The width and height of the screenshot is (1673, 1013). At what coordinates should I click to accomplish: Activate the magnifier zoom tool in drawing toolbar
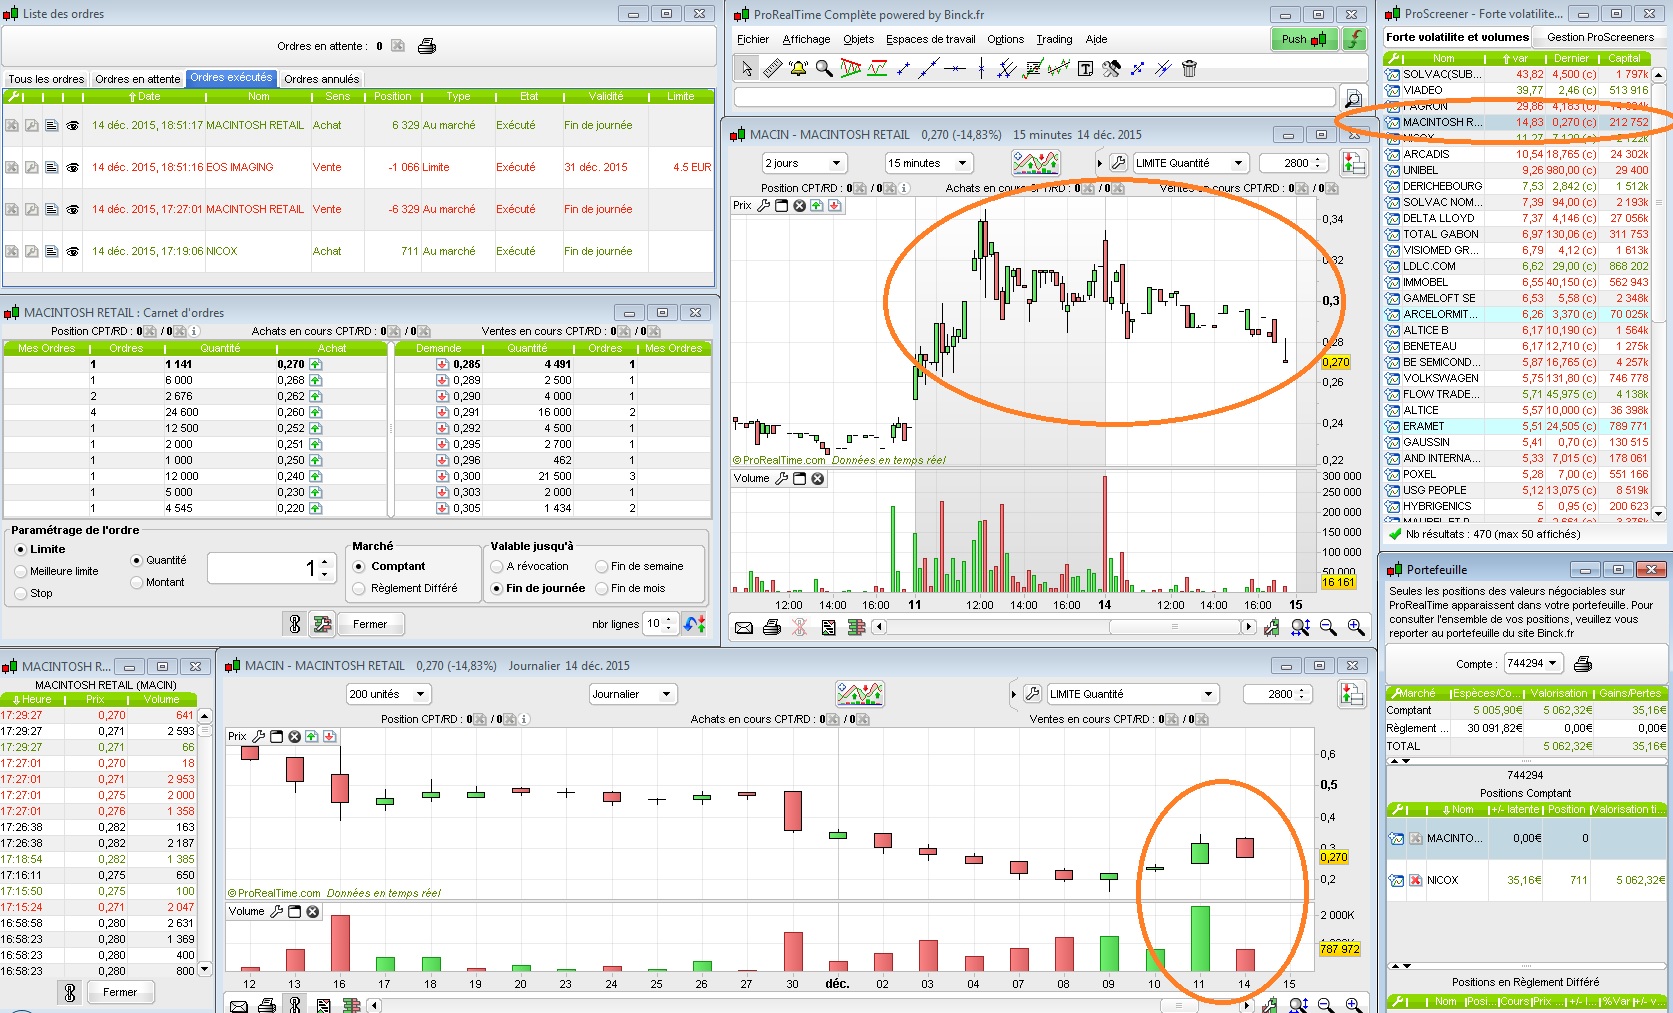click(x=824, y=68)
